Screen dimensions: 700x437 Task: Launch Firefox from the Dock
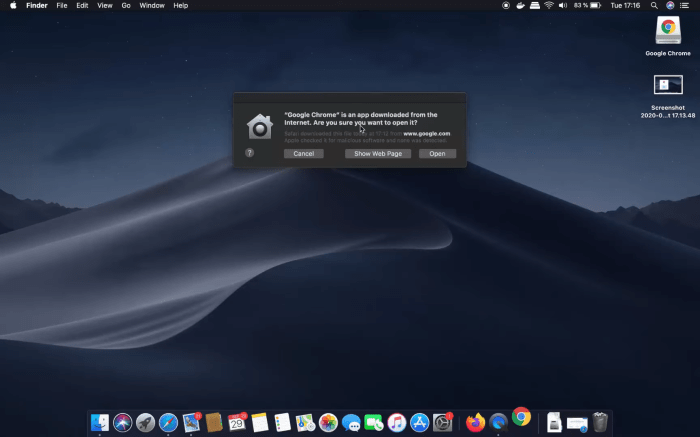pyautogui.click(x=475, y=422)
